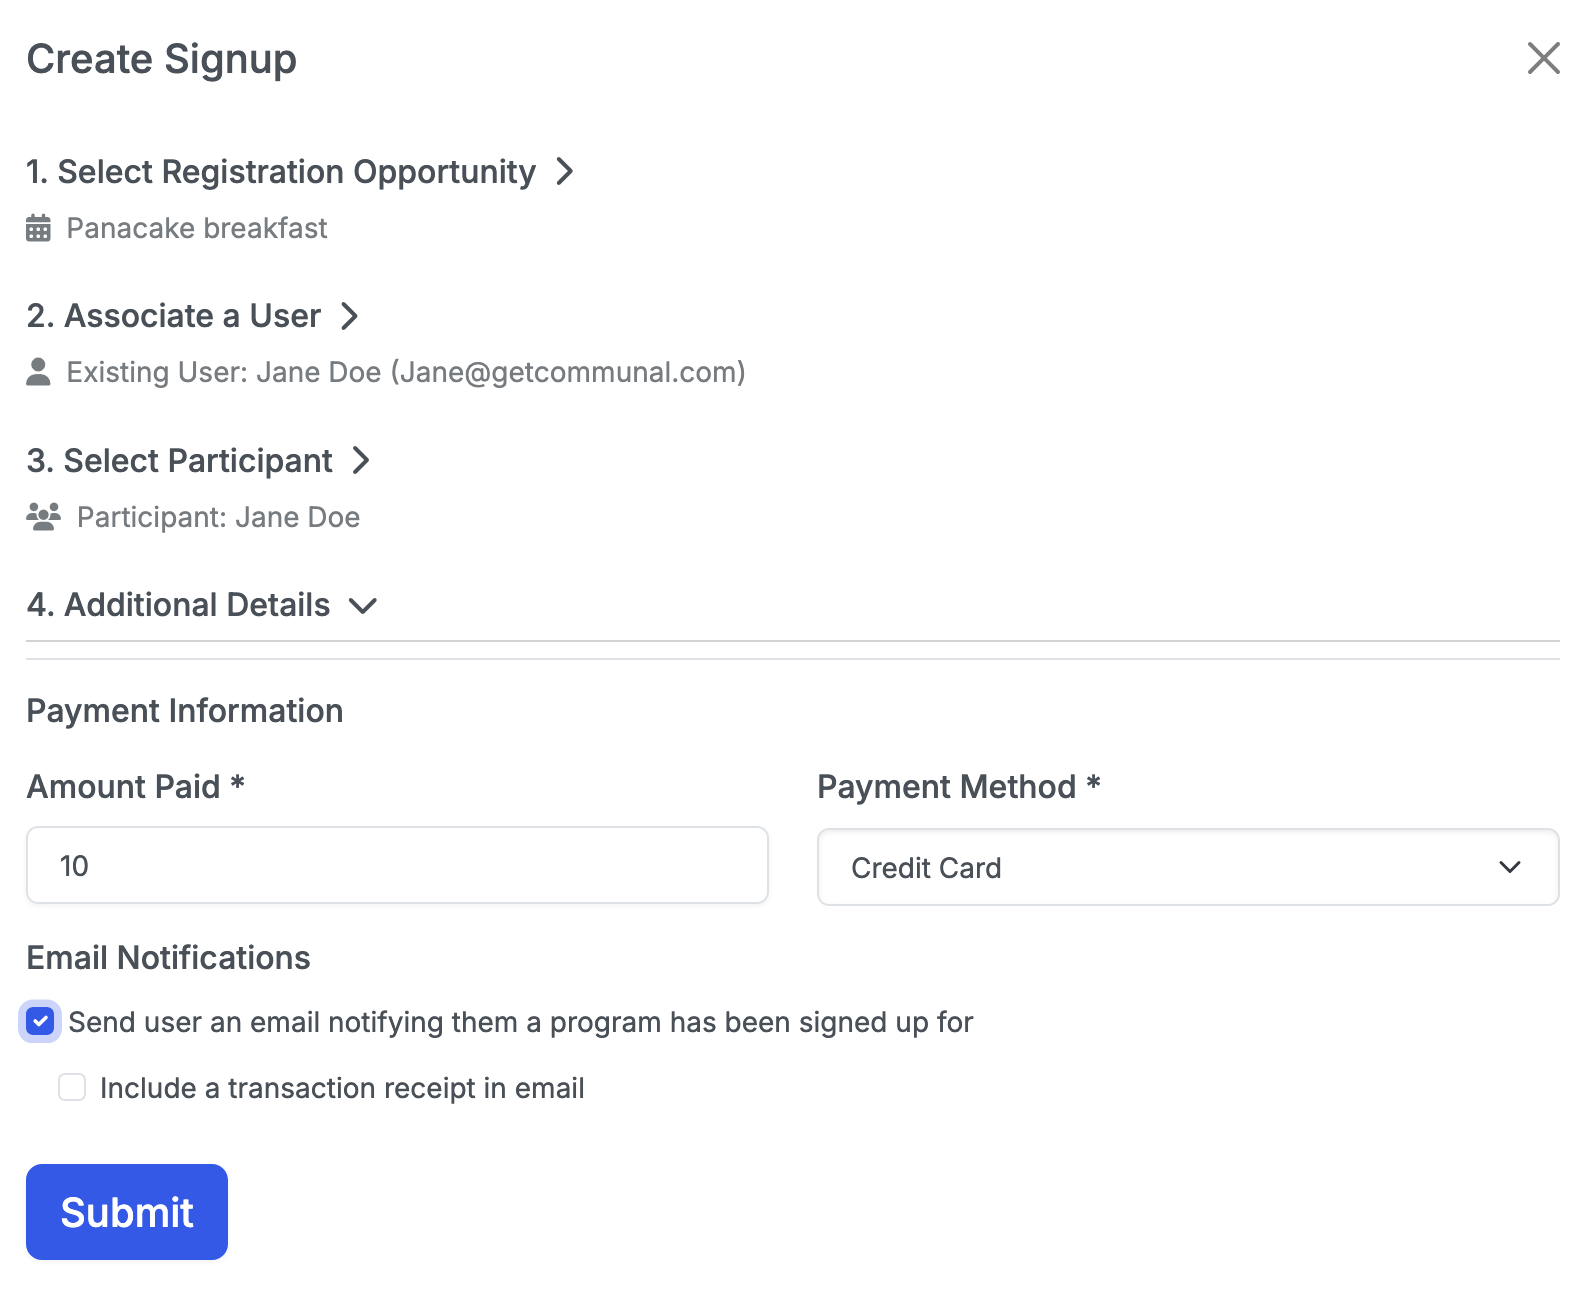Expand the Select Registration Opportunity step
The image size is (1580, 1300).
click(281, 172)
